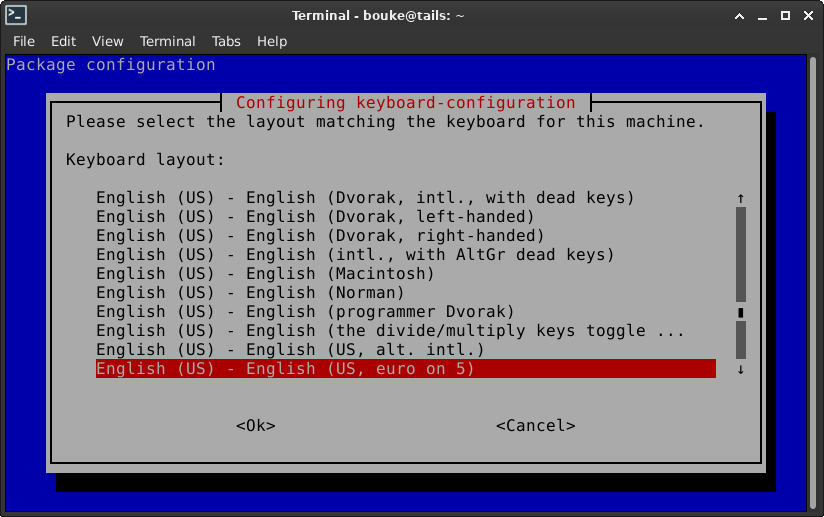Open the Tabs menu
Viewport: 824px width, 517px height.
226,42
